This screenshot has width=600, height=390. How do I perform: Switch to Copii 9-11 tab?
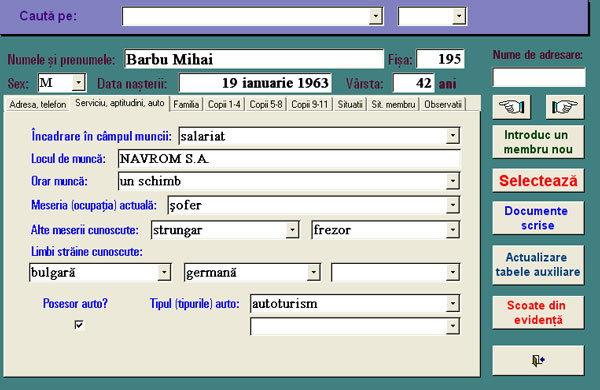point(310,104)
